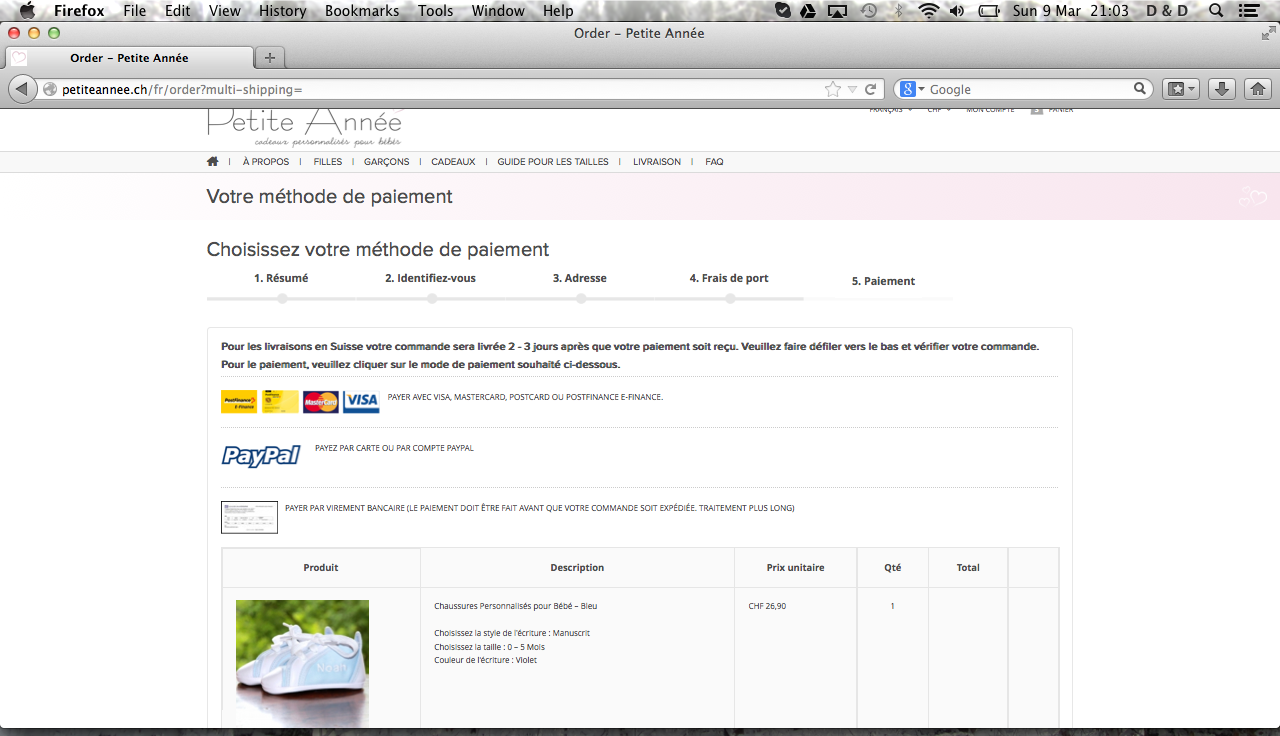Open a new tab with the plus button
The height and width of the screenshot is (736, 1280).
(x=269, y=57)
